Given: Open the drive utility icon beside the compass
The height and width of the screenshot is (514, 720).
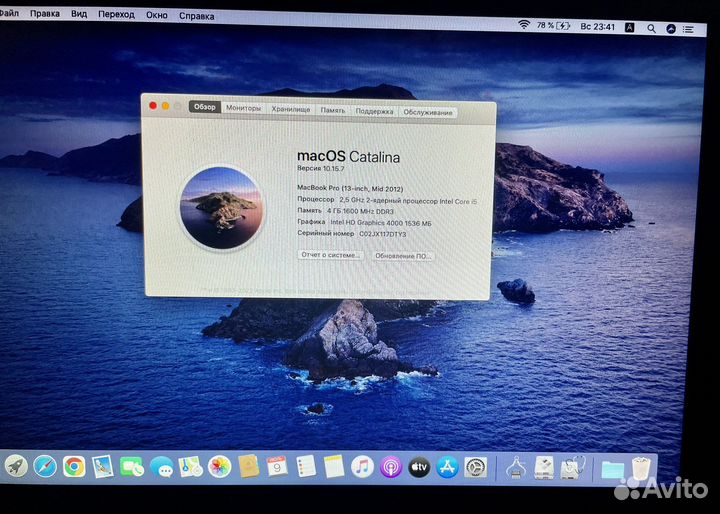Looking at the screenshot, I should tap(544, 468).
